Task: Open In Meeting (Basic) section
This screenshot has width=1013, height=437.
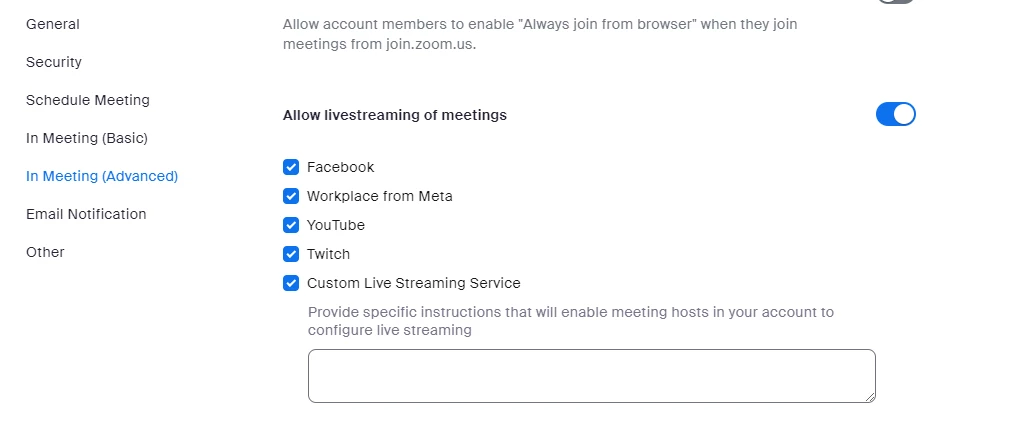Action: tap(87, 138)
